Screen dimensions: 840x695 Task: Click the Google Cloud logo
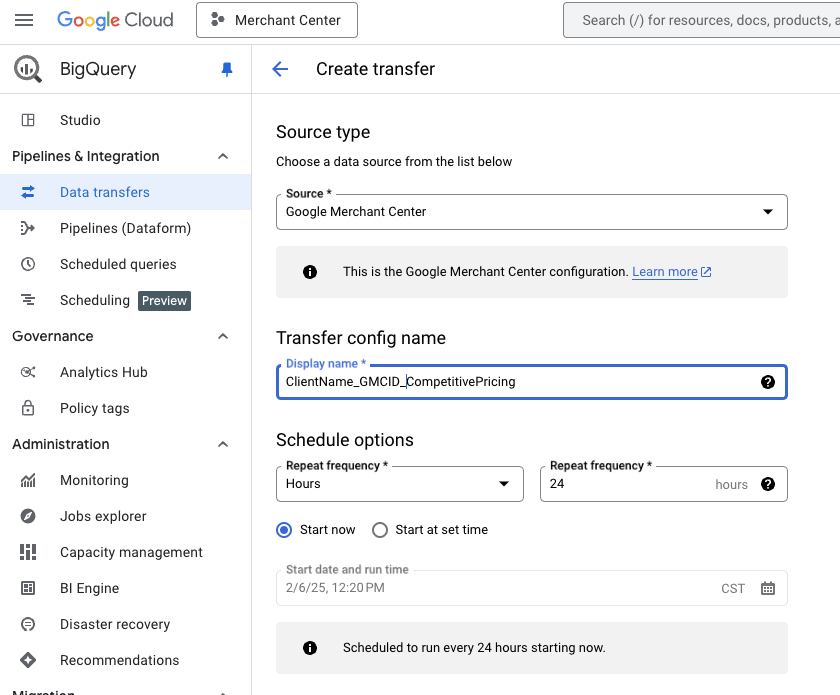pyautogui.click(x=115, y=20)
